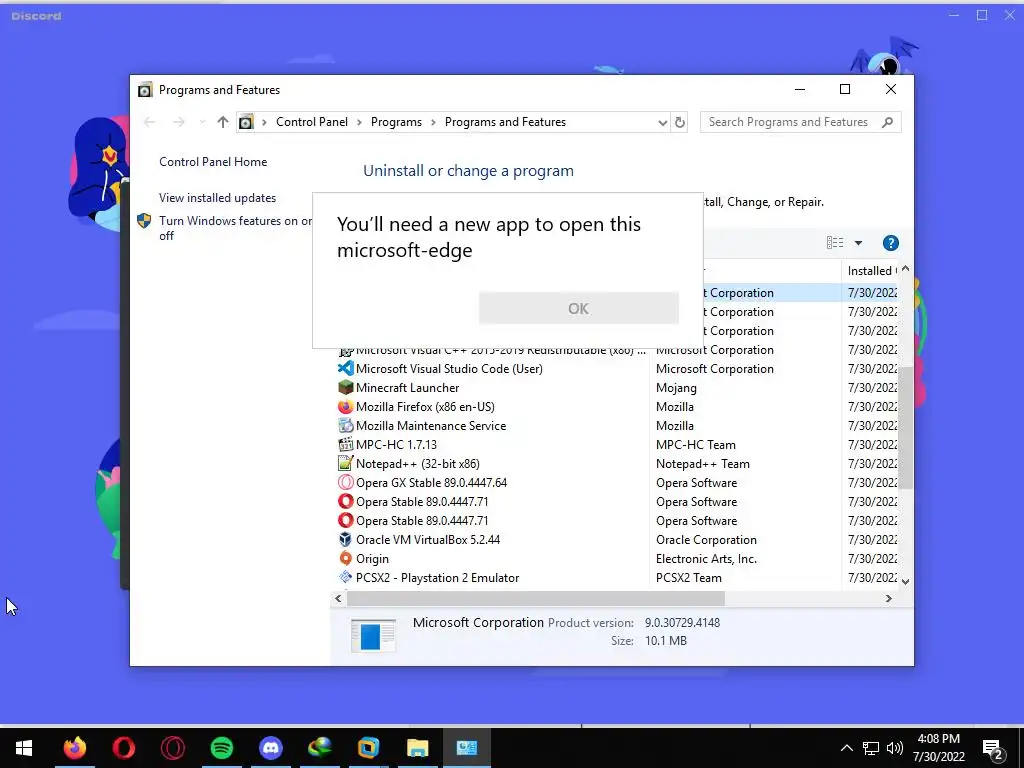Open recent locations dropdown arrow
This screenshot has width=1024, height=768.
tap(202, 122)
